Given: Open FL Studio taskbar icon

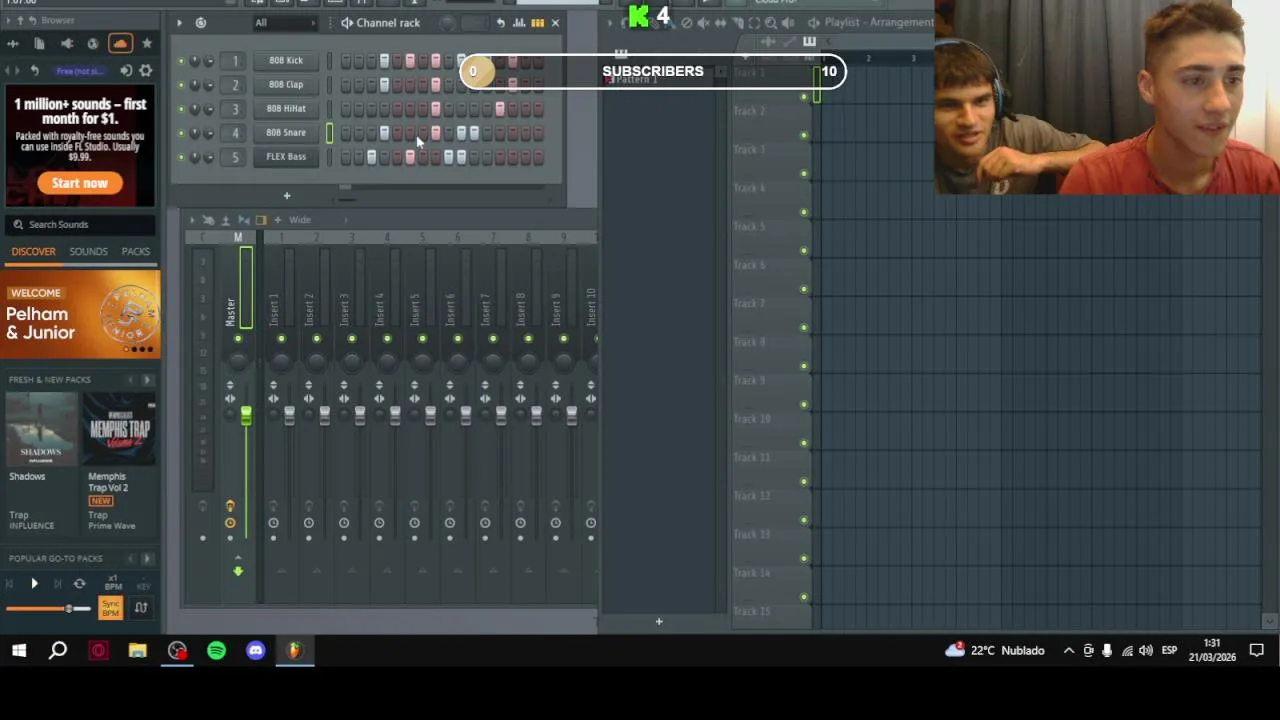Looking at the screenshot, I should [x=294, y=651].
